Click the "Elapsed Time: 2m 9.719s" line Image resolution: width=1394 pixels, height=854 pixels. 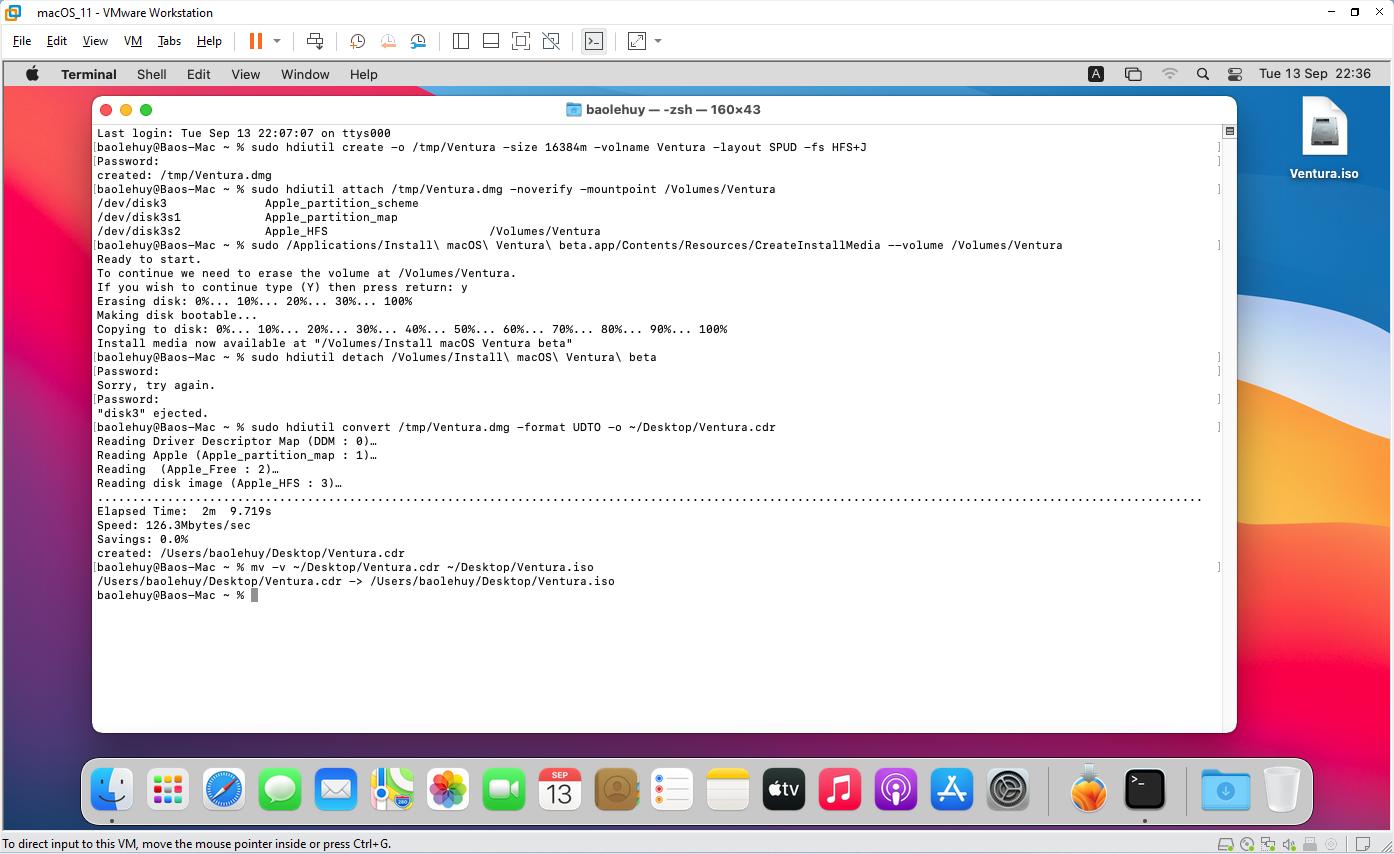pos(184,511)
